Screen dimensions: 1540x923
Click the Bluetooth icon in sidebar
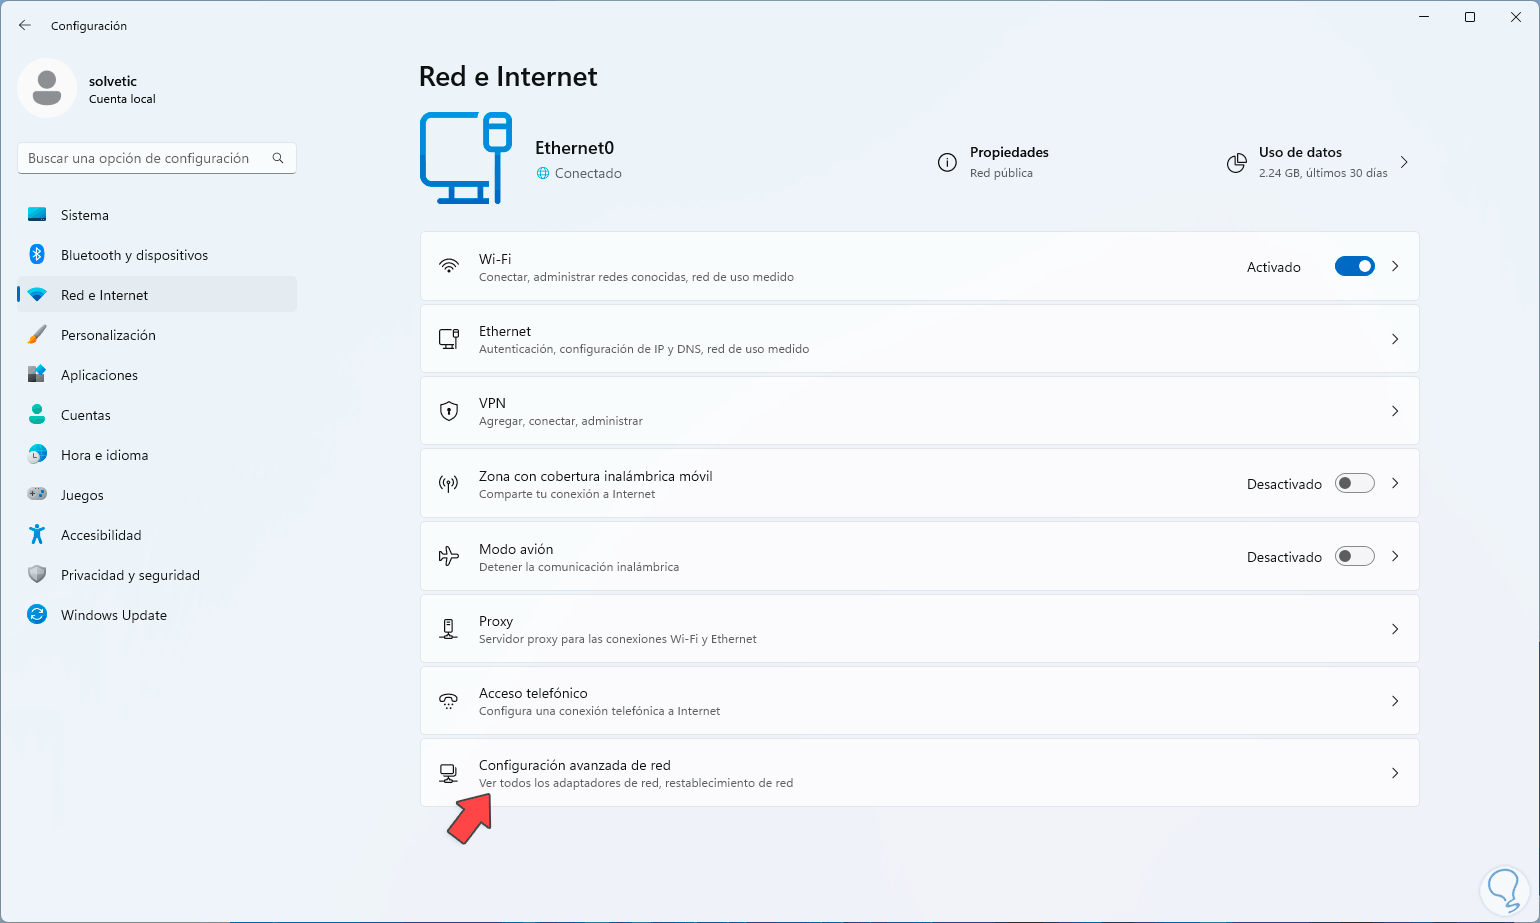(x=37, y=255)
